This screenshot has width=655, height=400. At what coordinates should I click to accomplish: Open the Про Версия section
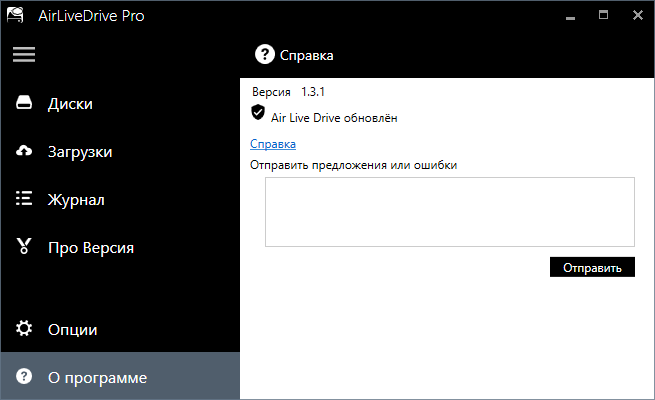tap(120, 247)
